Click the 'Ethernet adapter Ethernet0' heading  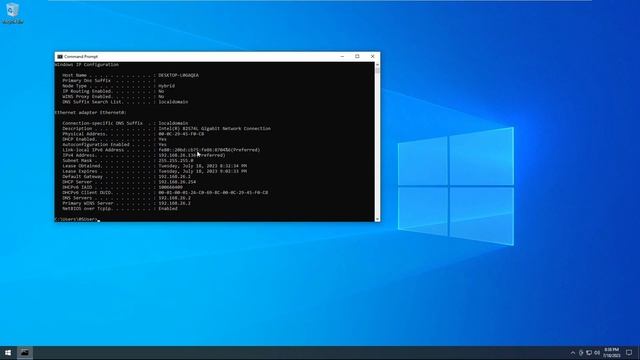91,112
